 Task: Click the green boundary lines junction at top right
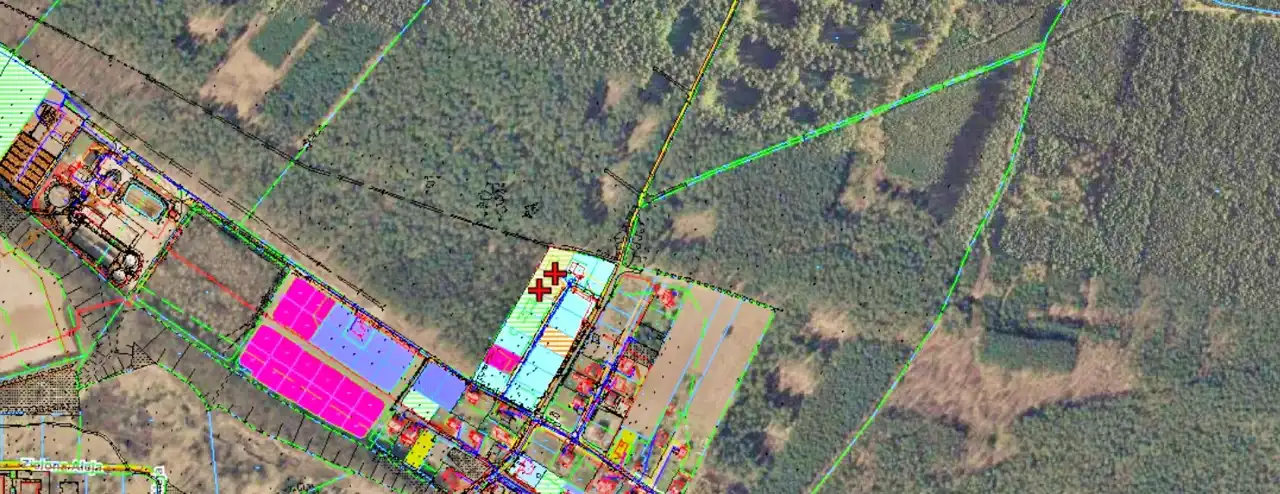[x=1042, y=46]
